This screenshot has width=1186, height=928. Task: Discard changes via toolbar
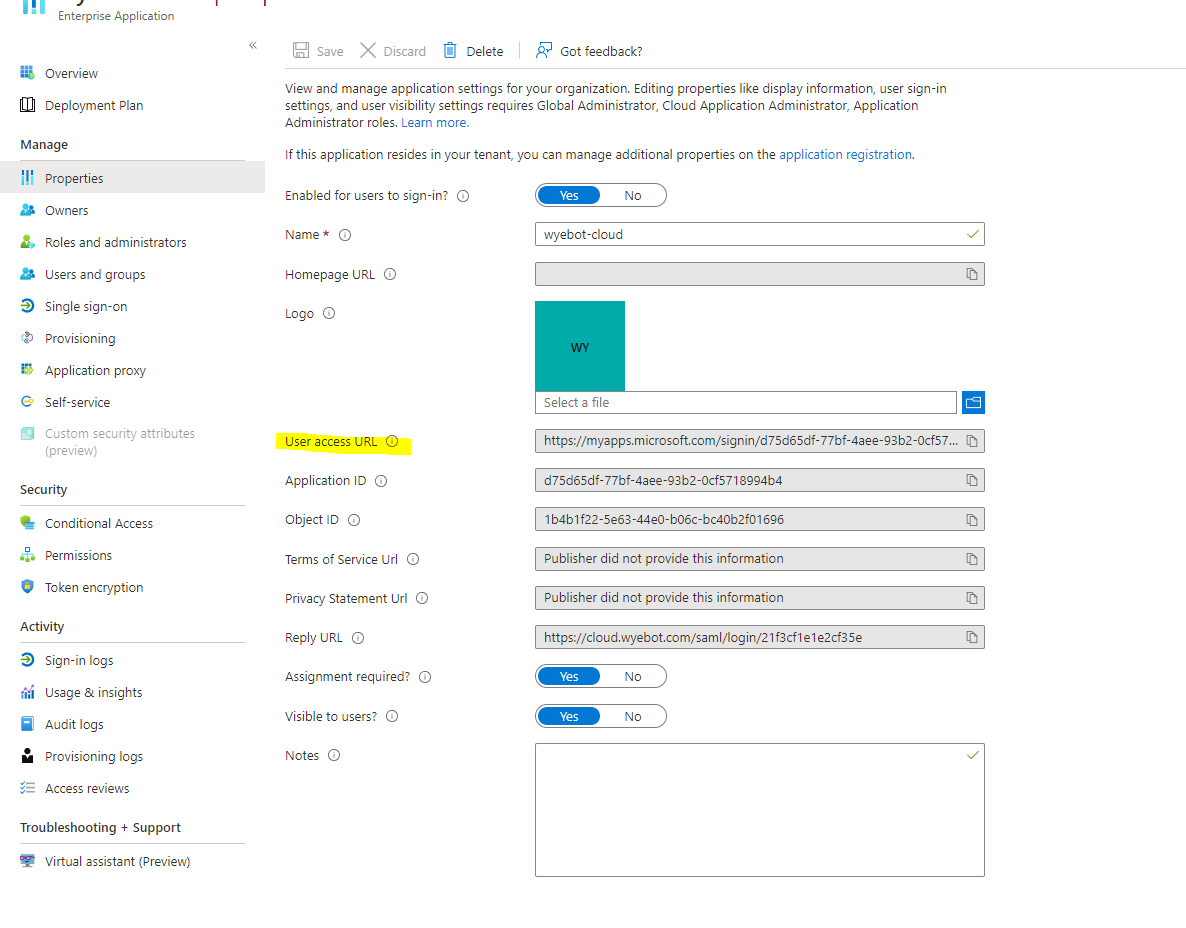[x=393, y=51]
